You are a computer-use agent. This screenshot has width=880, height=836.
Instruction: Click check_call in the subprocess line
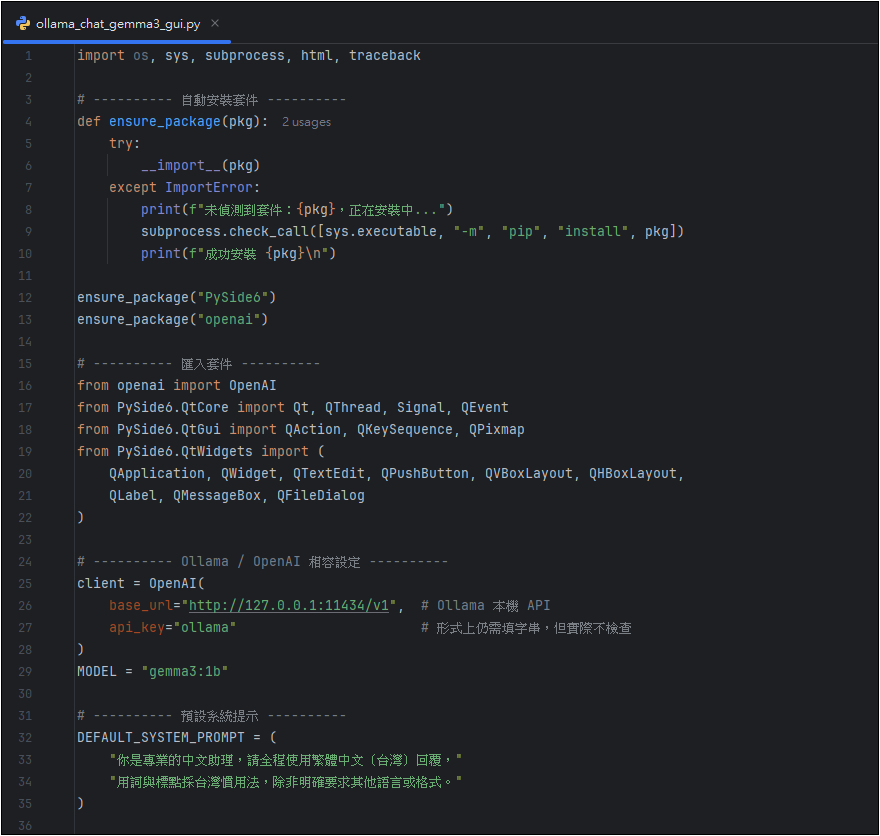pyautogui.click(x=272, y=232)
